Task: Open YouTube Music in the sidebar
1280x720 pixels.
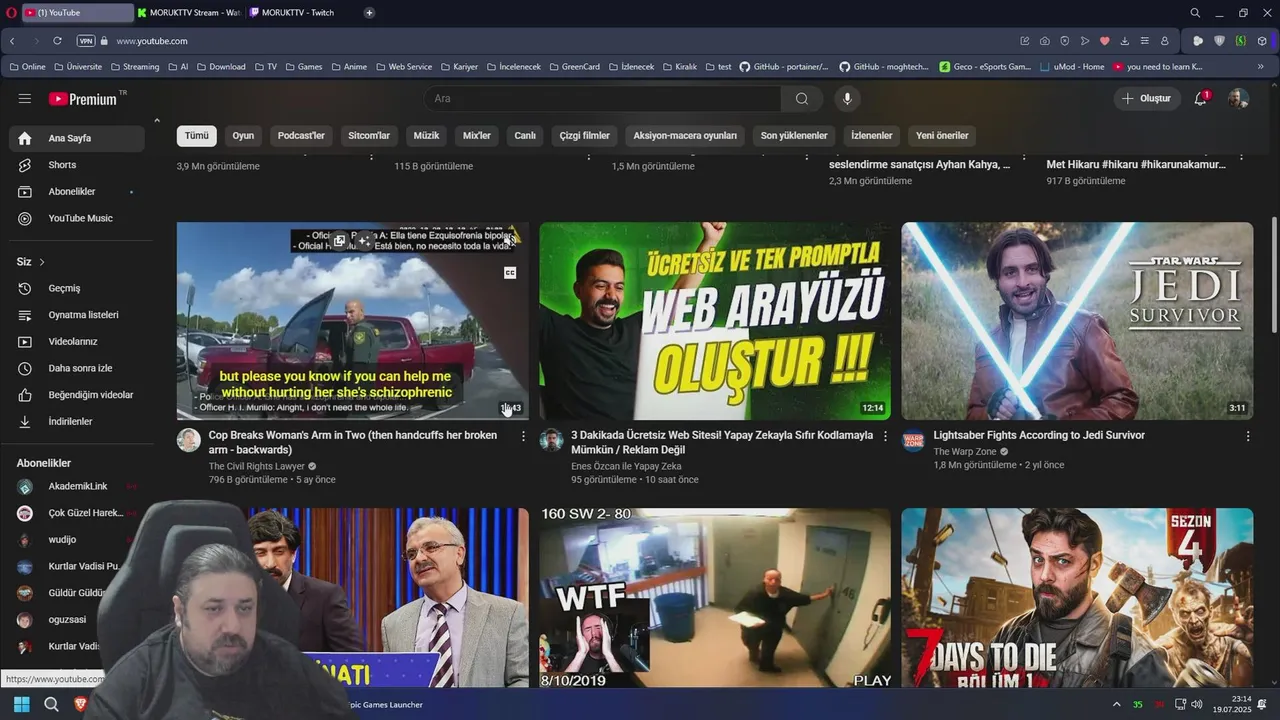Action: [80, 218]
